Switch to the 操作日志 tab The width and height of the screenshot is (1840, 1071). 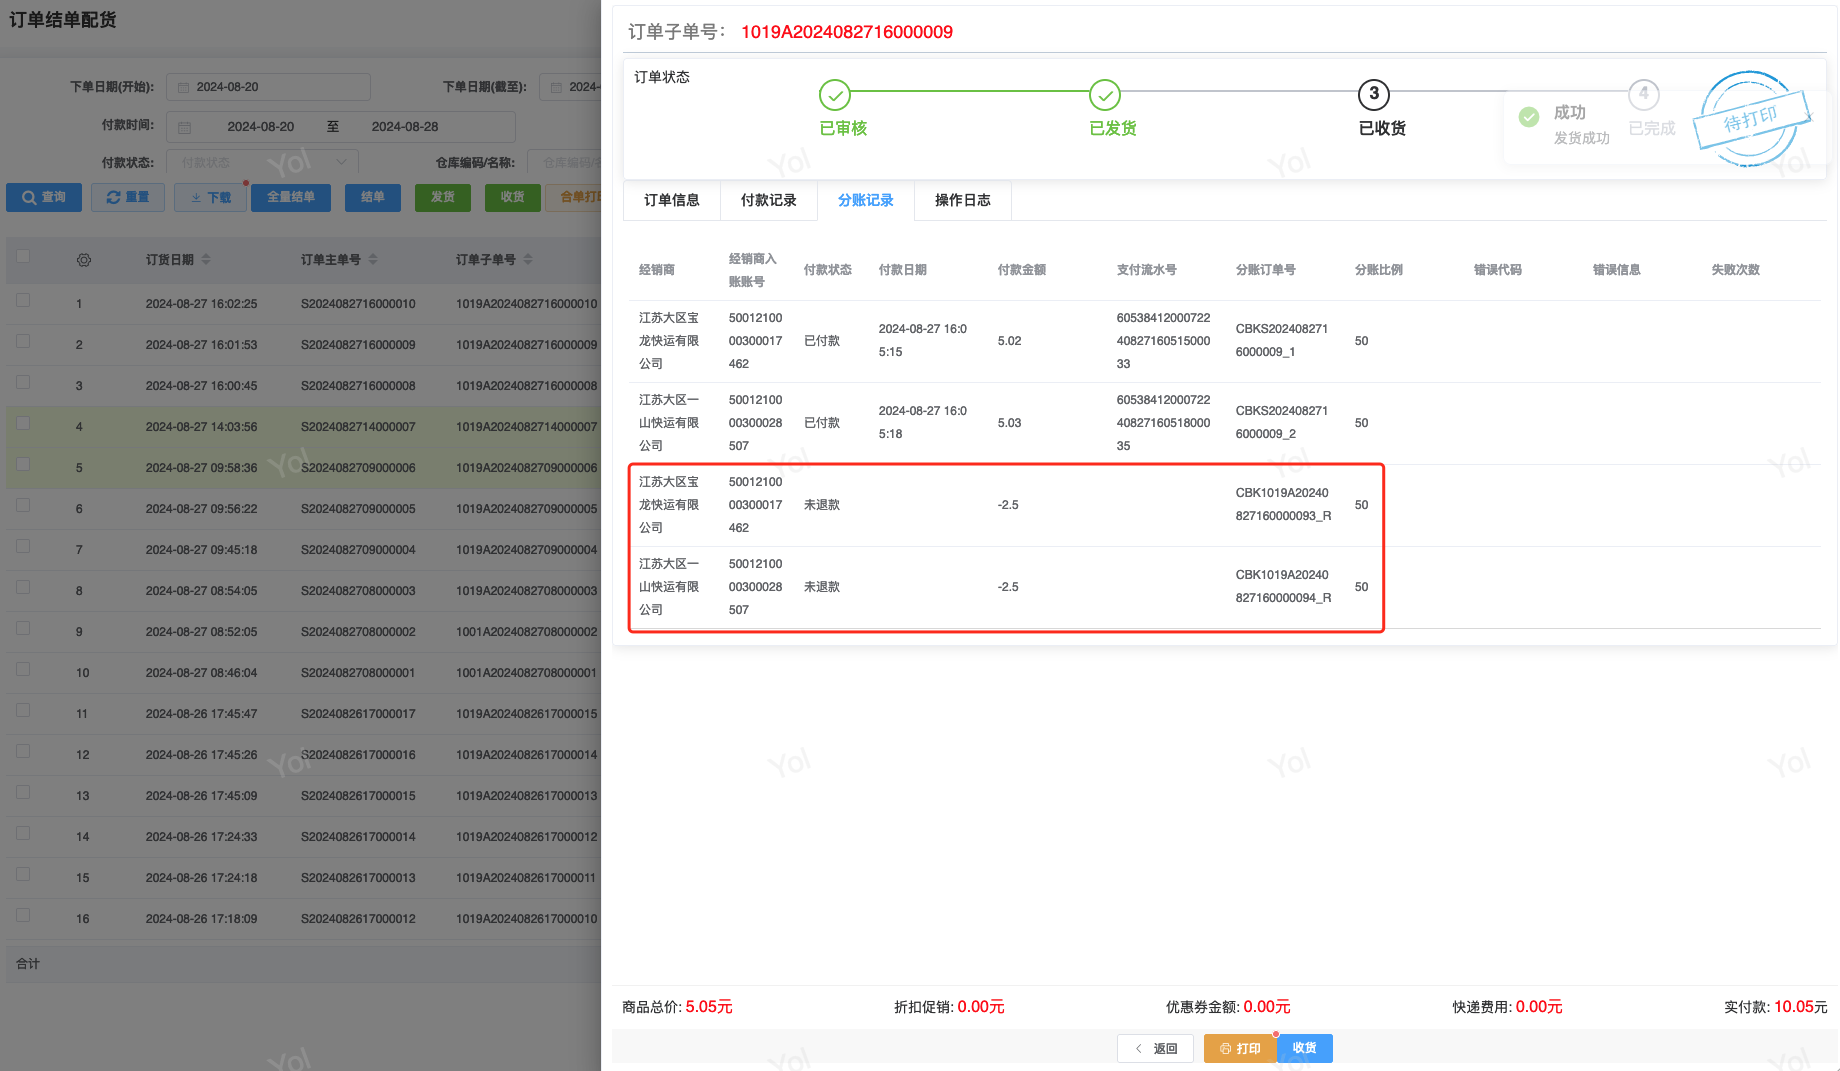(x=962, y=200)
